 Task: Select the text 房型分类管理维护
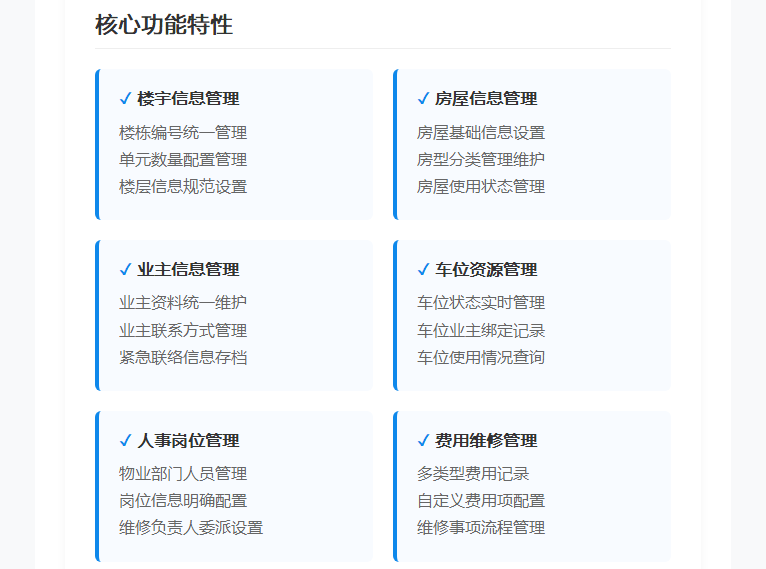tap(481, 160)
